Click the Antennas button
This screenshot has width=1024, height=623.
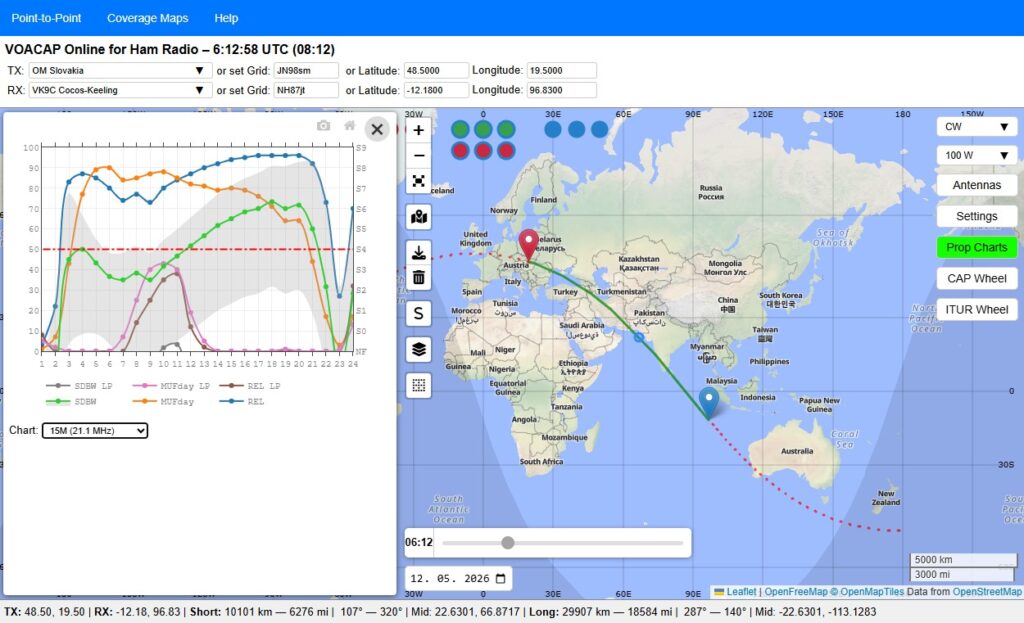click(x=977, y=185)
